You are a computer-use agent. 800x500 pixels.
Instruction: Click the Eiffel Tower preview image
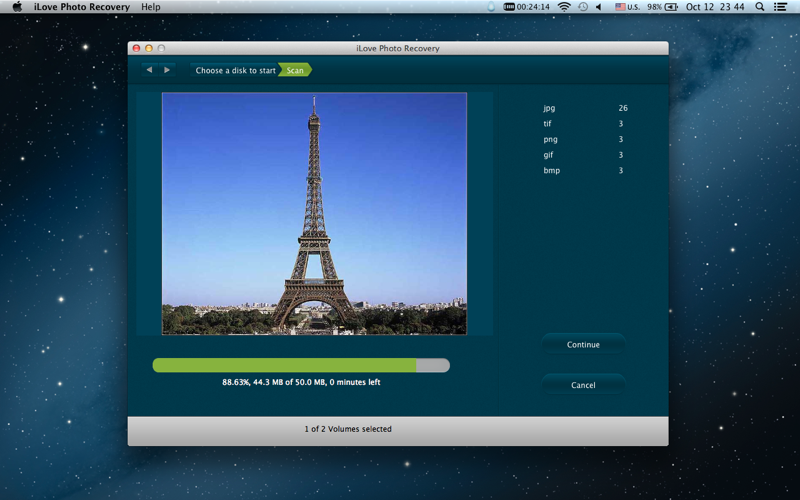(x=314, y=214)
